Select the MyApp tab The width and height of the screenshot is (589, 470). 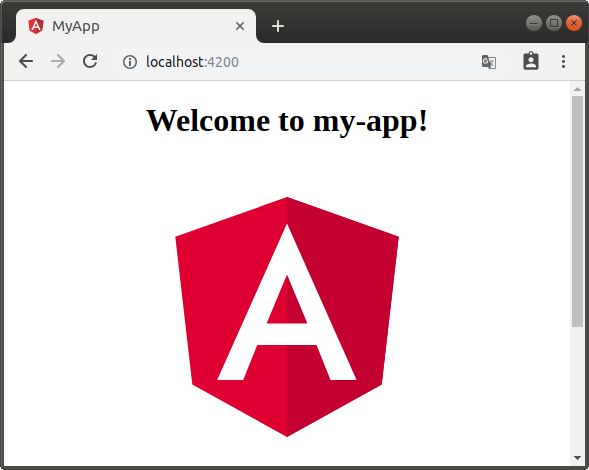136,26
